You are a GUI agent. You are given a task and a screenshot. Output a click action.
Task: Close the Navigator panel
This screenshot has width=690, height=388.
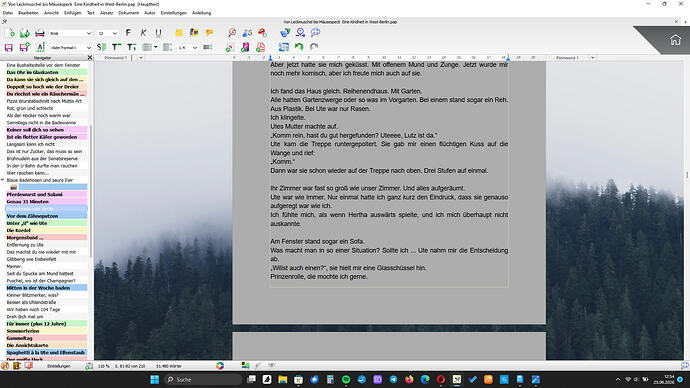(x=90, y=58)
